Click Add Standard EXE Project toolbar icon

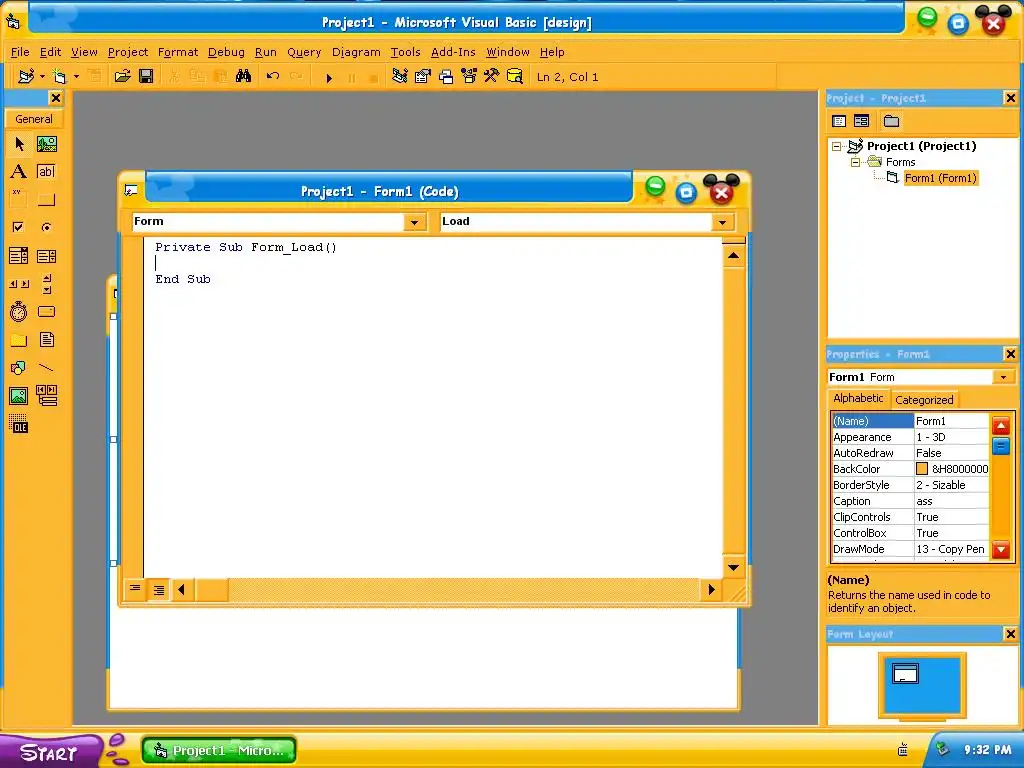(26, 76)
